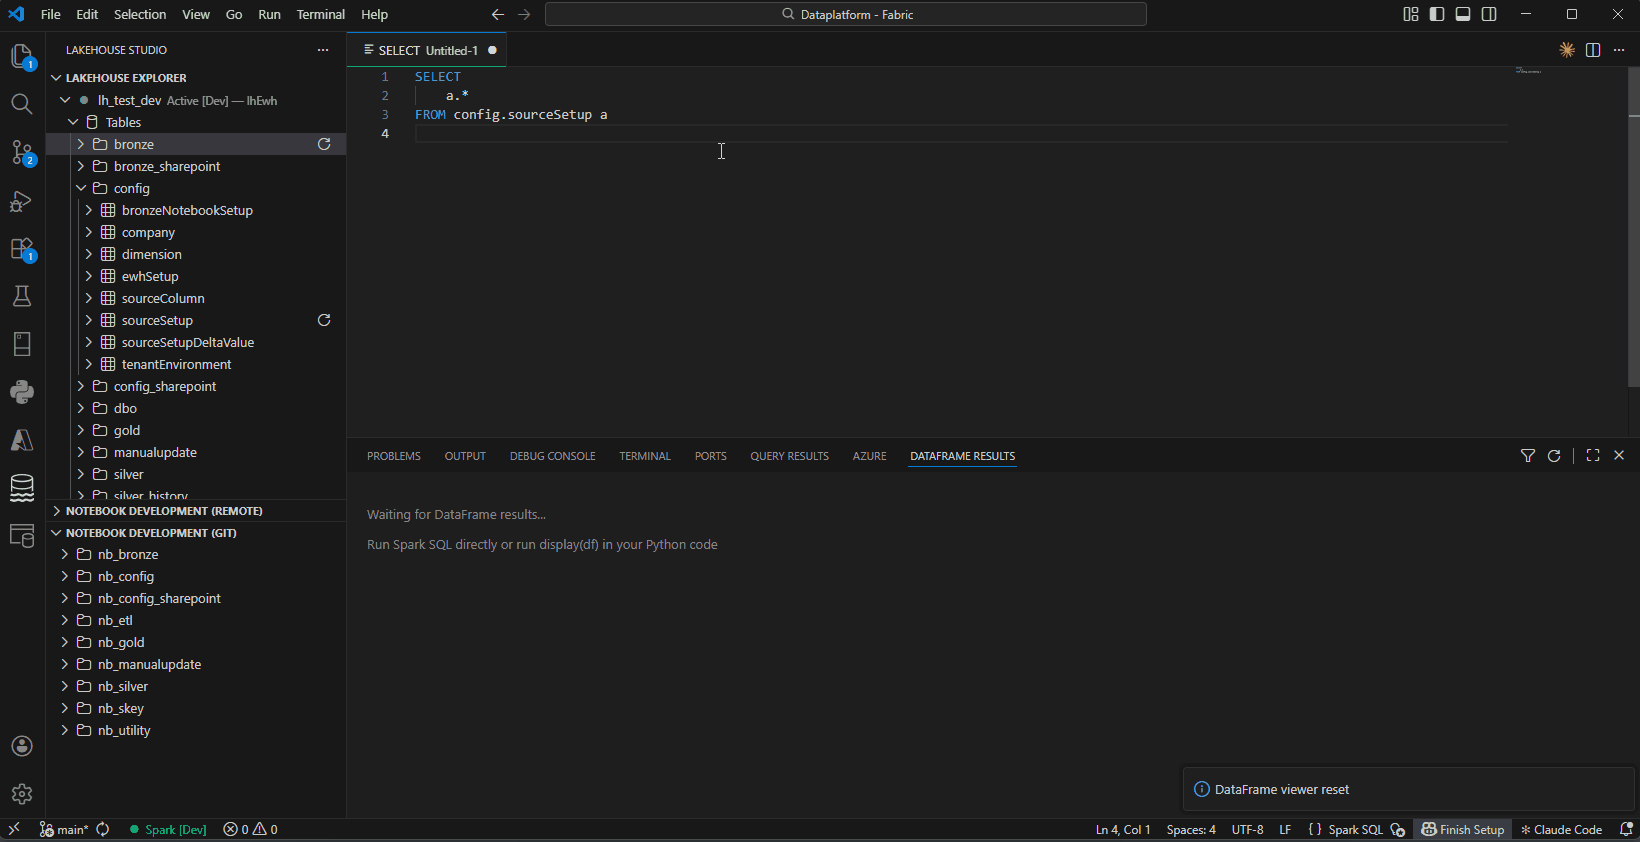Screen dimensions: 1640x842
Task: Go back using navigation arrow
Action: coord(498,14)
